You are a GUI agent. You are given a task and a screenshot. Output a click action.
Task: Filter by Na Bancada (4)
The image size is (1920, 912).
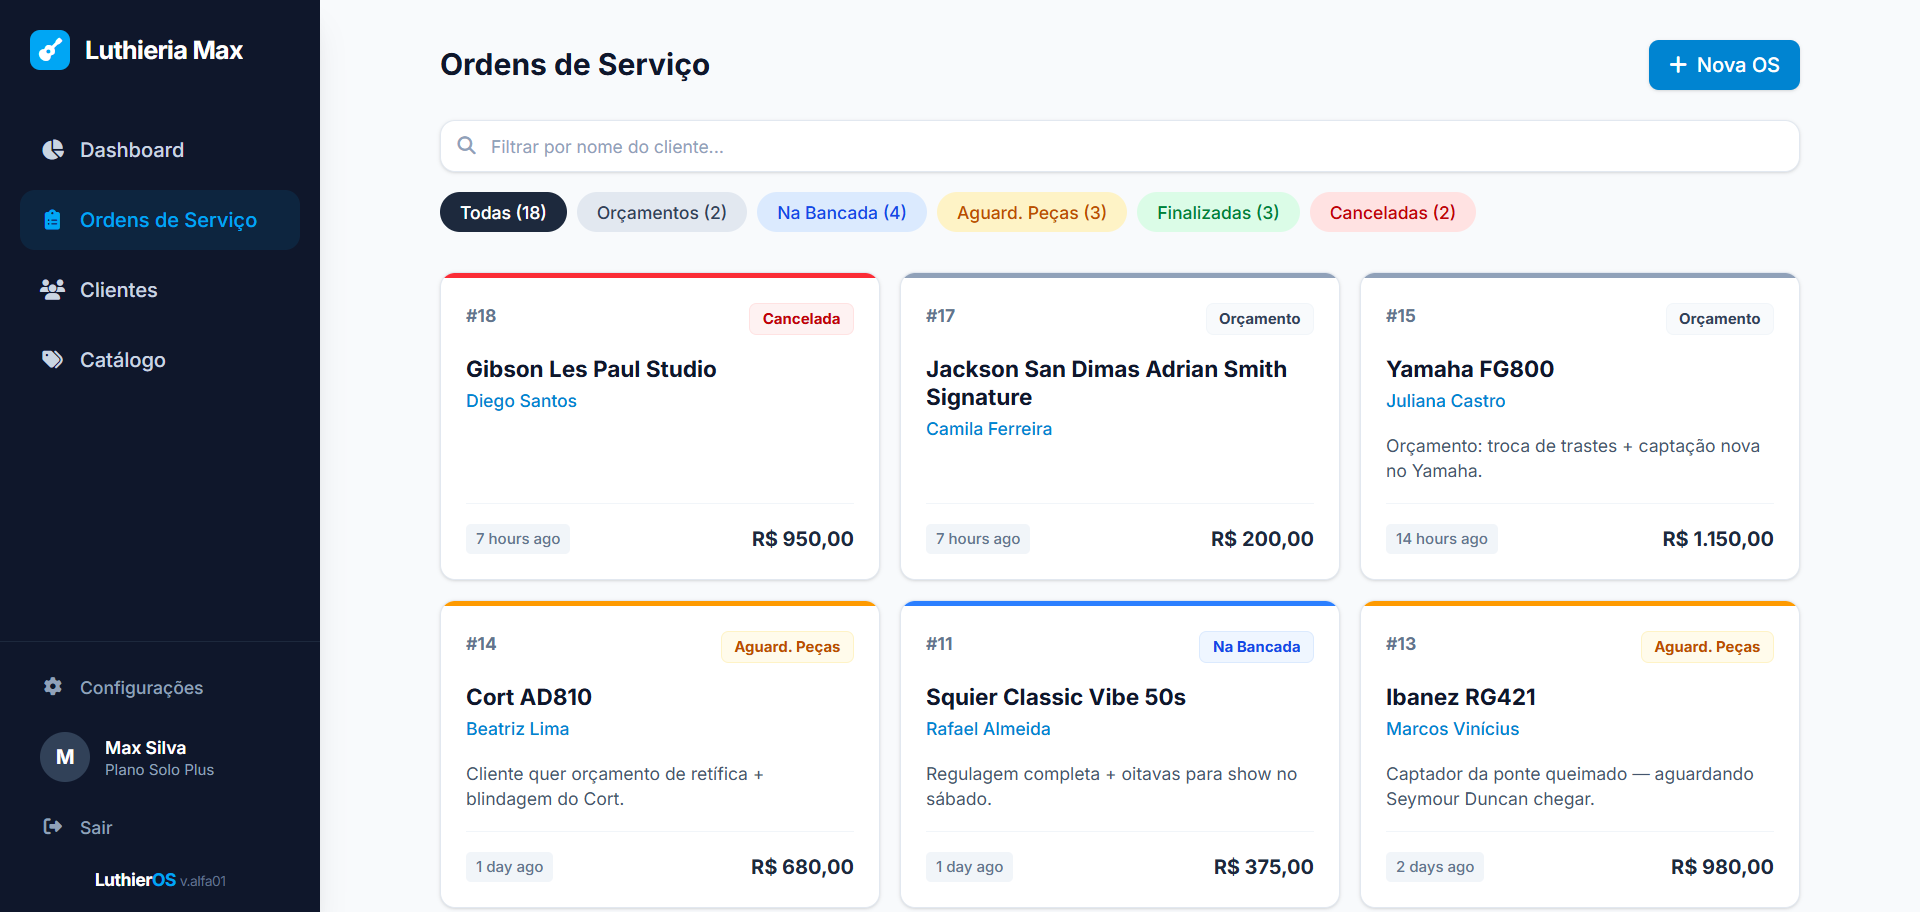click(842, 212)
